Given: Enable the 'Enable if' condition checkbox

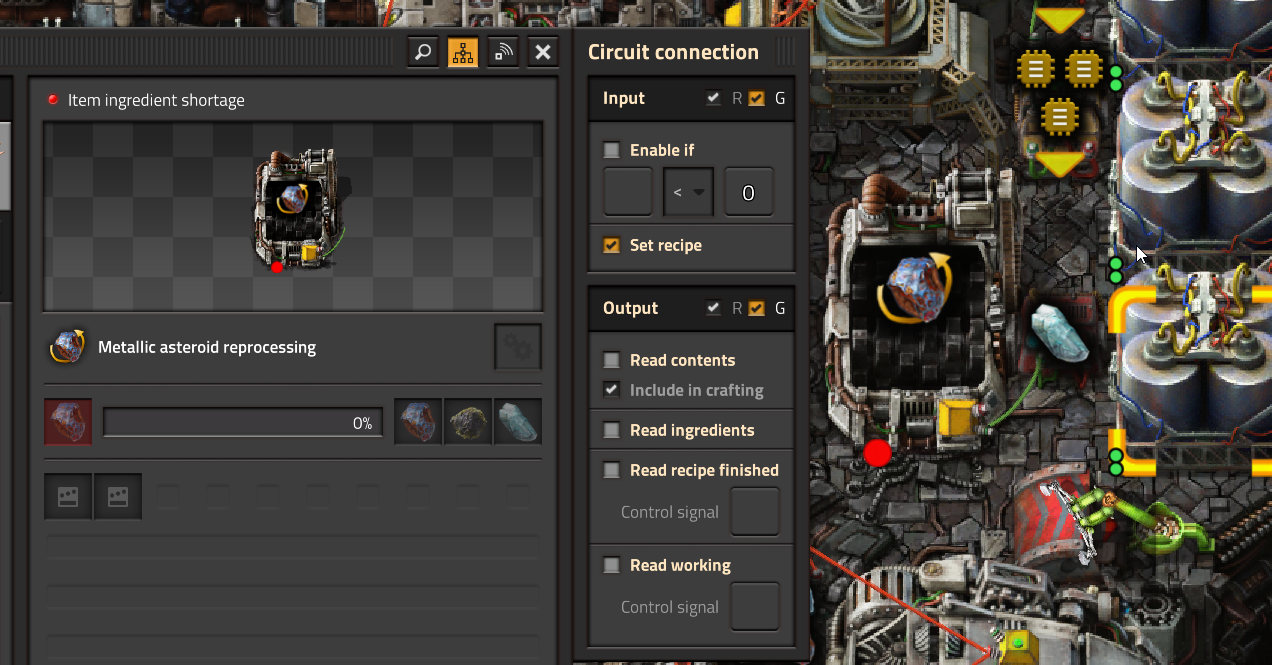Looking at the screenshot, I should [612, 150].
